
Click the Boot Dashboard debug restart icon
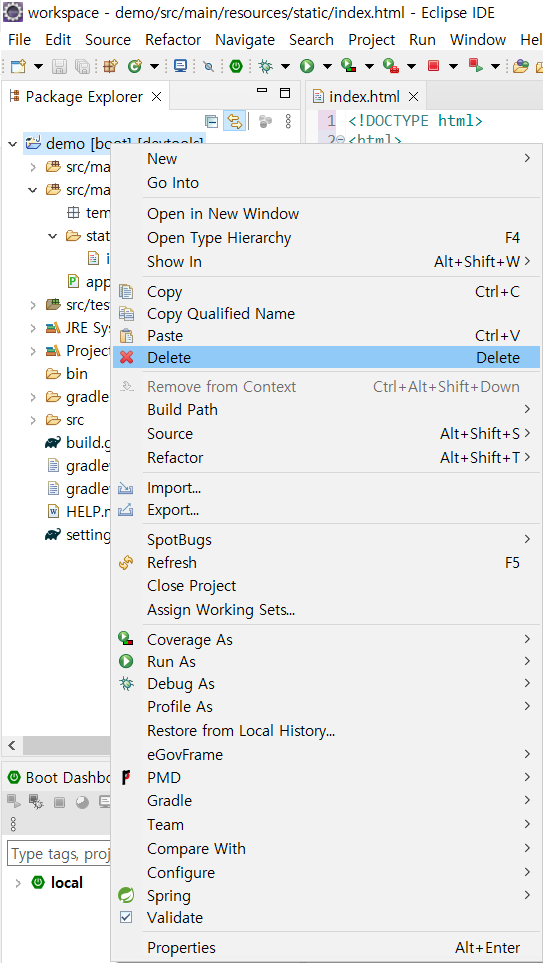click(x=36, y=801)
